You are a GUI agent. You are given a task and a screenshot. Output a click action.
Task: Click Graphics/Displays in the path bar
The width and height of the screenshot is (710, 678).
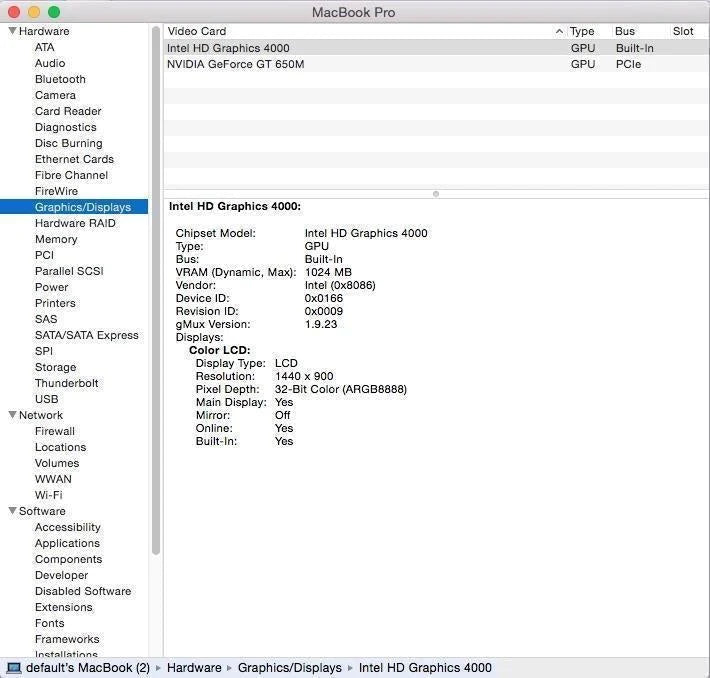(289, 668)
